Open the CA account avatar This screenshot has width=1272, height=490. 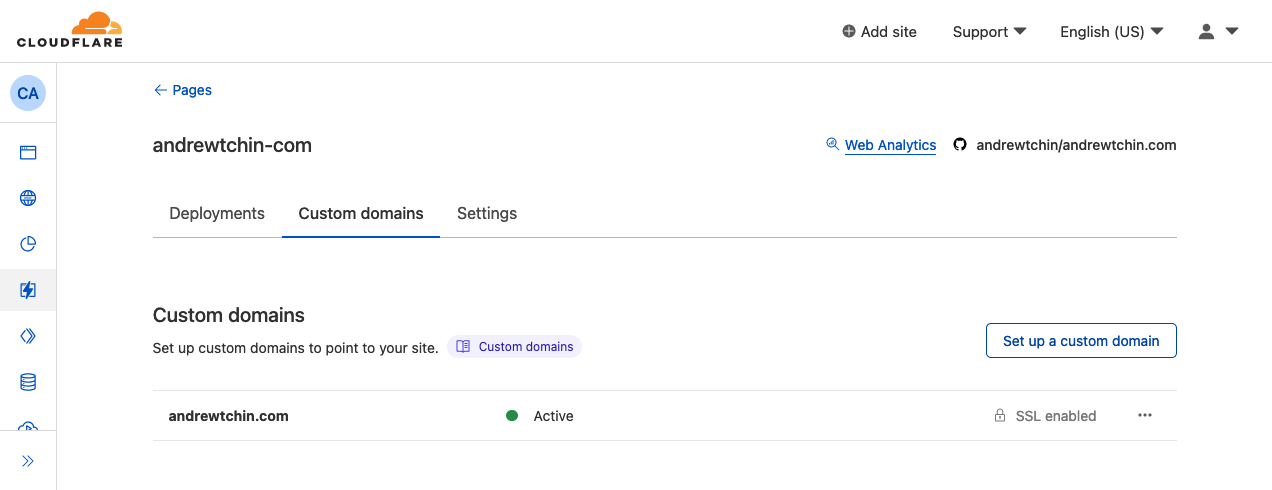pos(28,93)
